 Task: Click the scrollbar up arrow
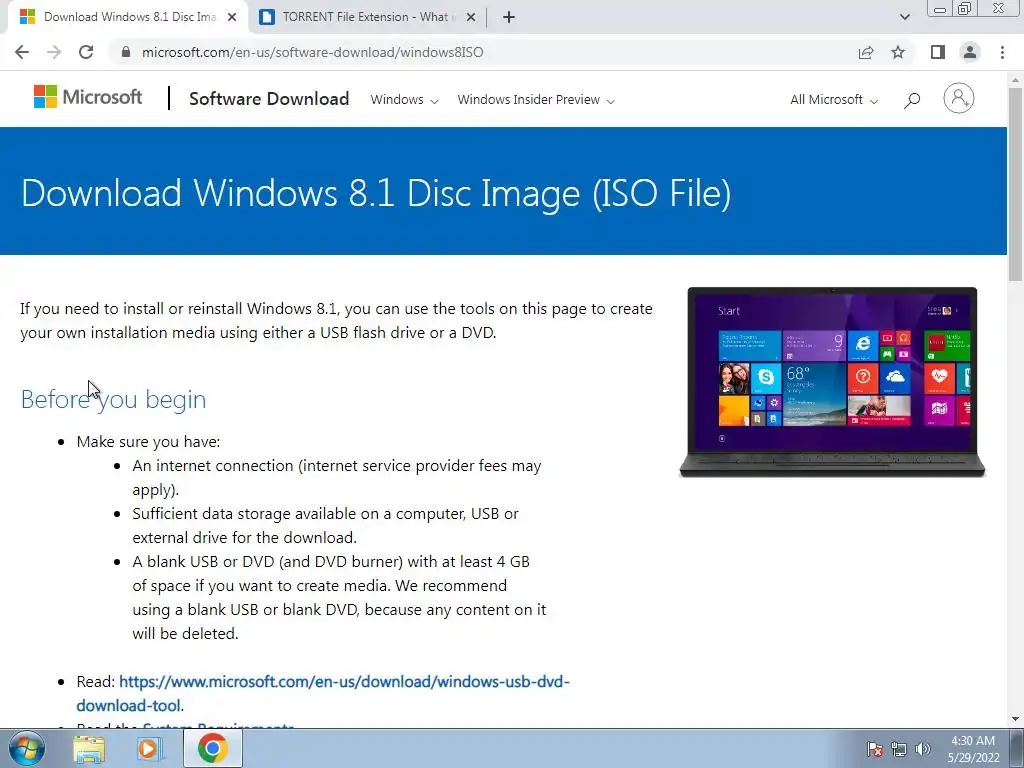[x=1015, y=79]
